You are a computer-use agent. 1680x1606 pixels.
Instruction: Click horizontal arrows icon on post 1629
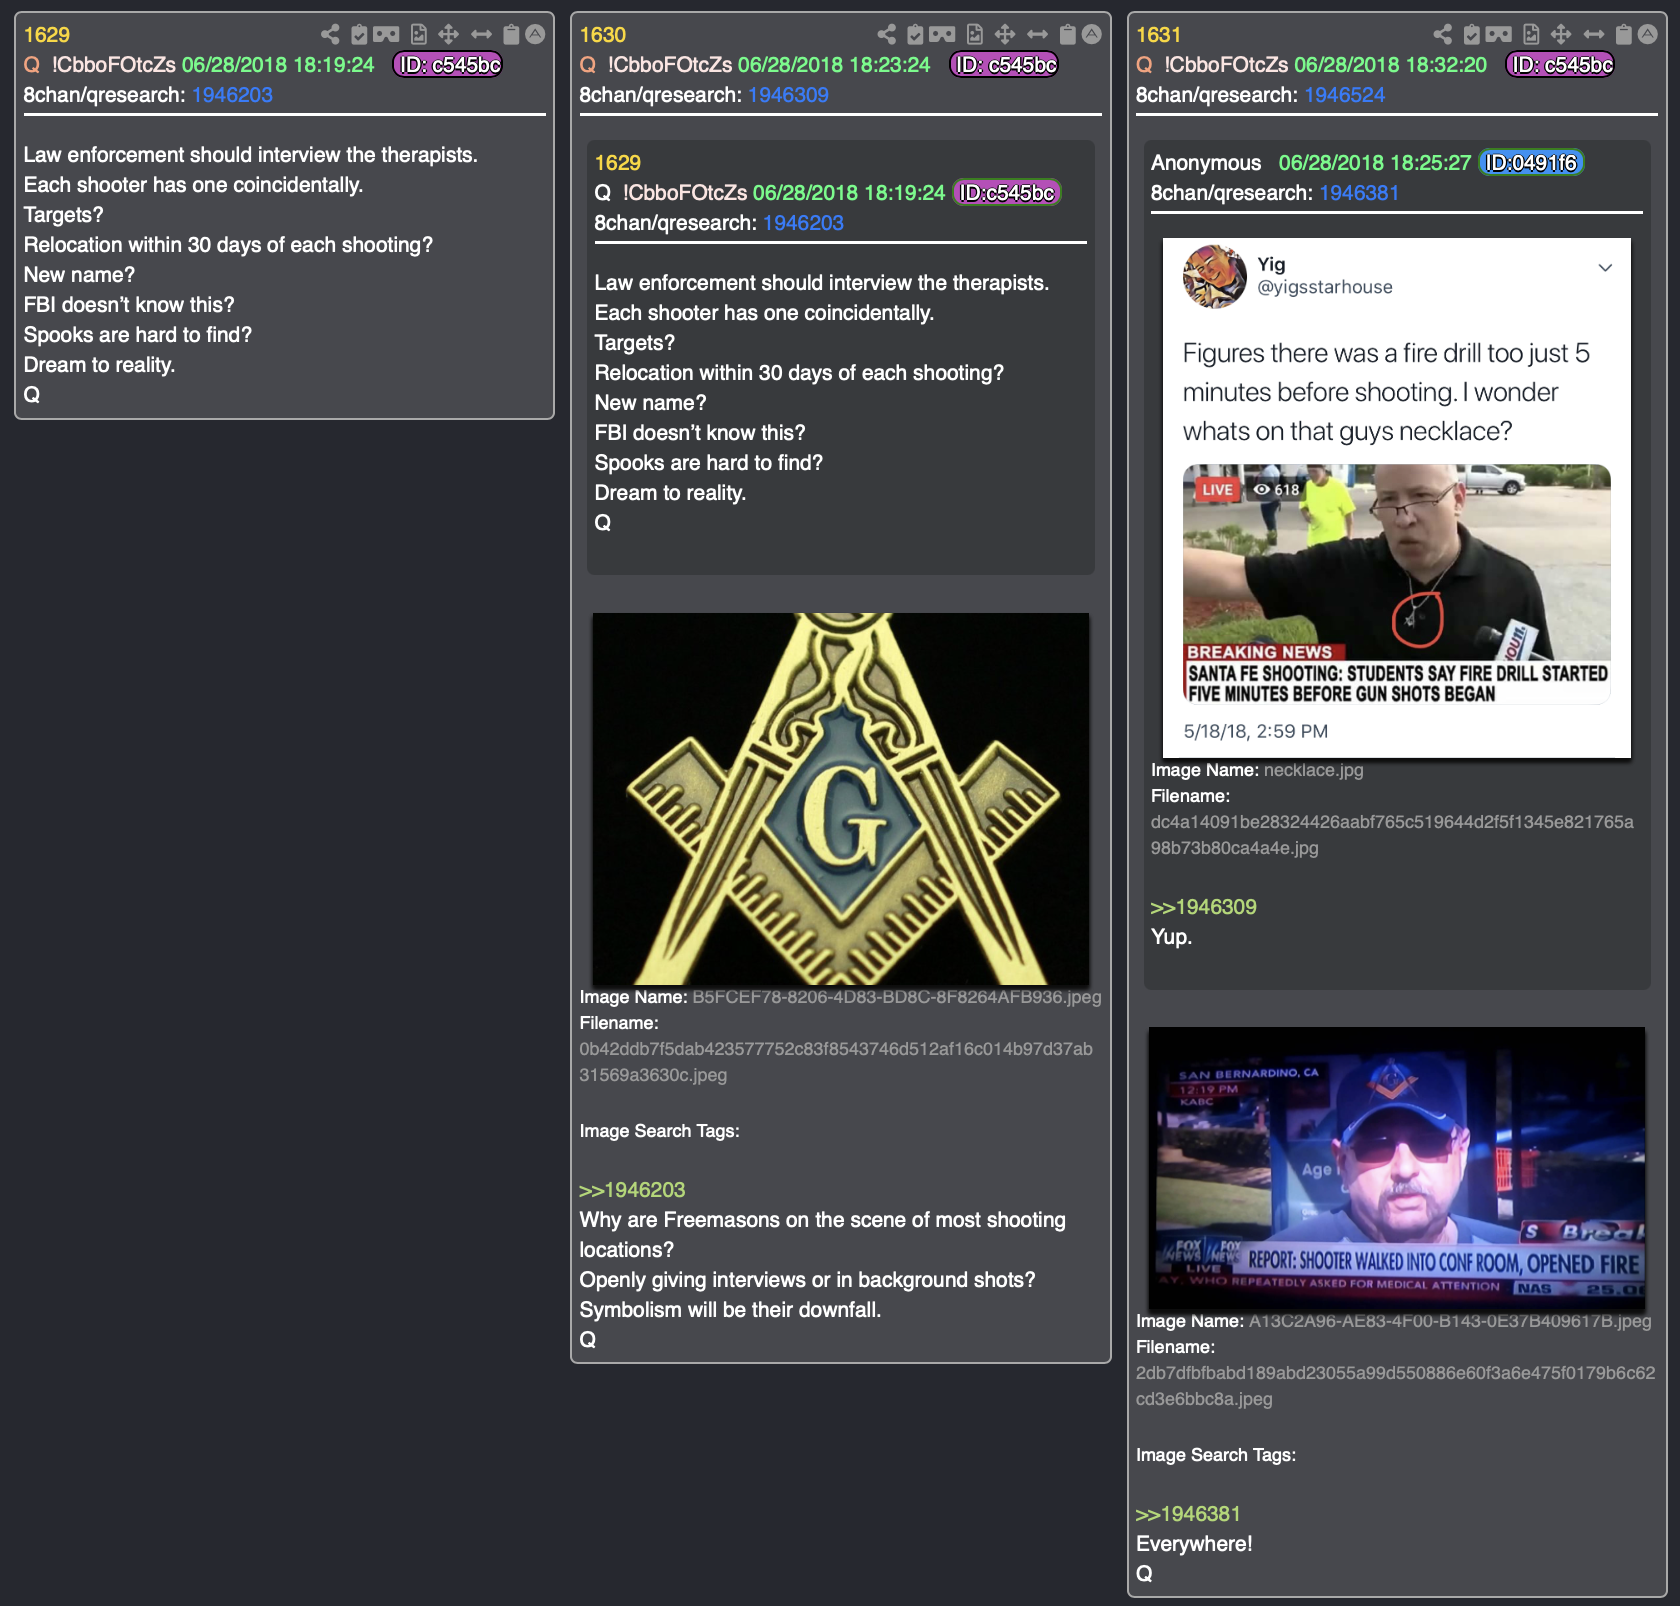[x=481, y=35]
